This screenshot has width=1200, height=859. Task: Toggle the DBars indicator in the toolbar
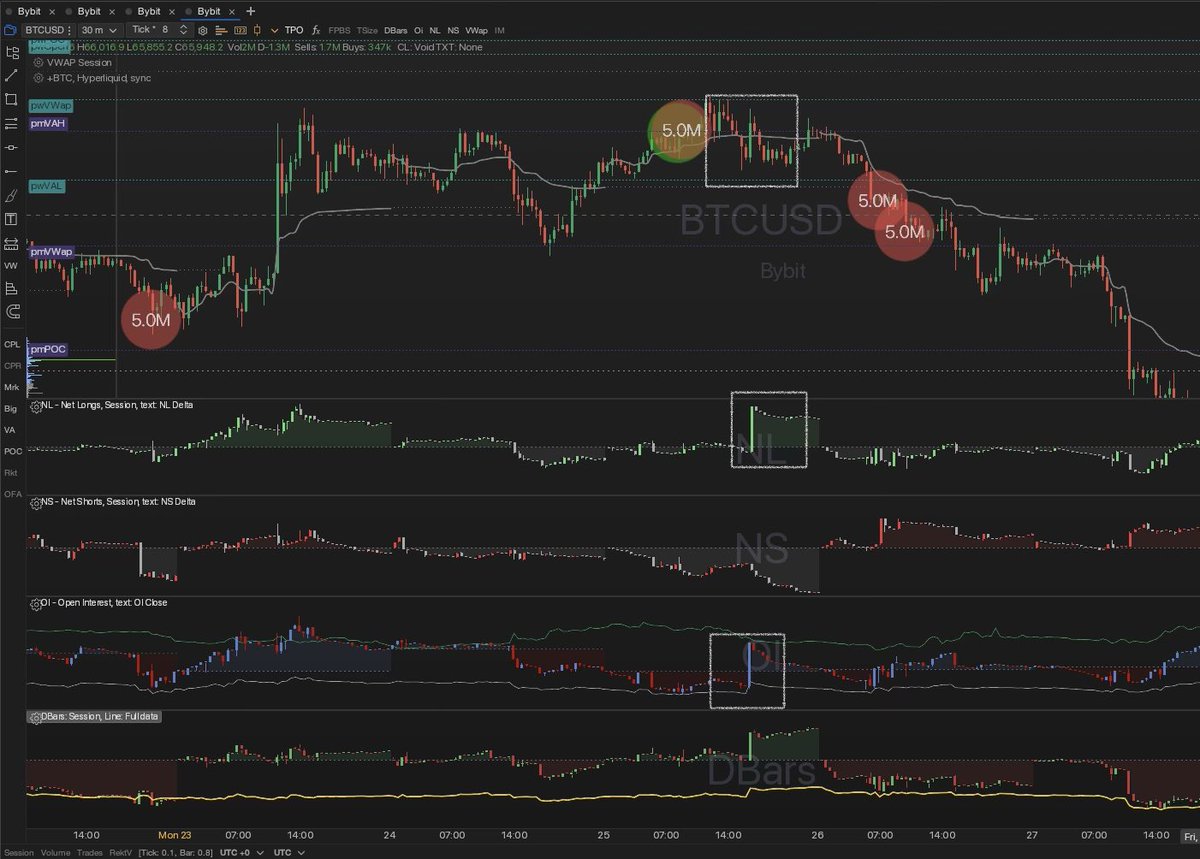click(x=393, y=29)
